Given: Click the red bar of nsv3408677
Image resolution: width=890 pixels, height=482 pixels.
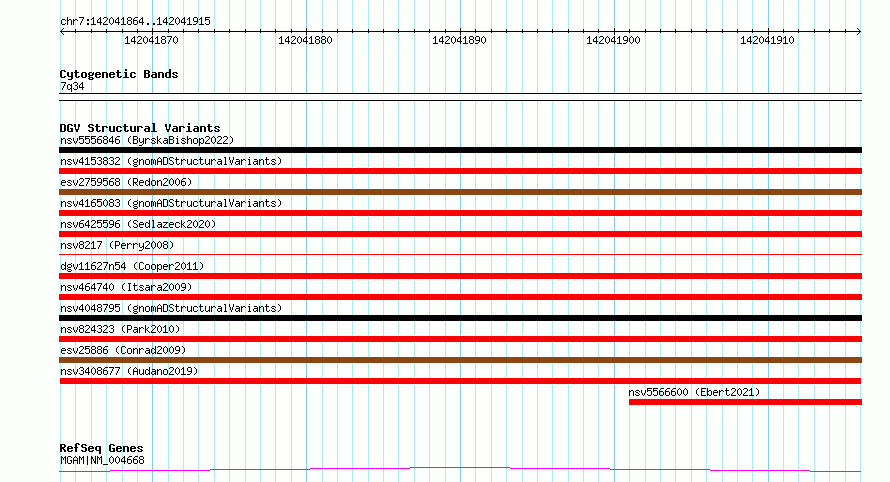Looking at the screenshot, I should tap(460, 381).
